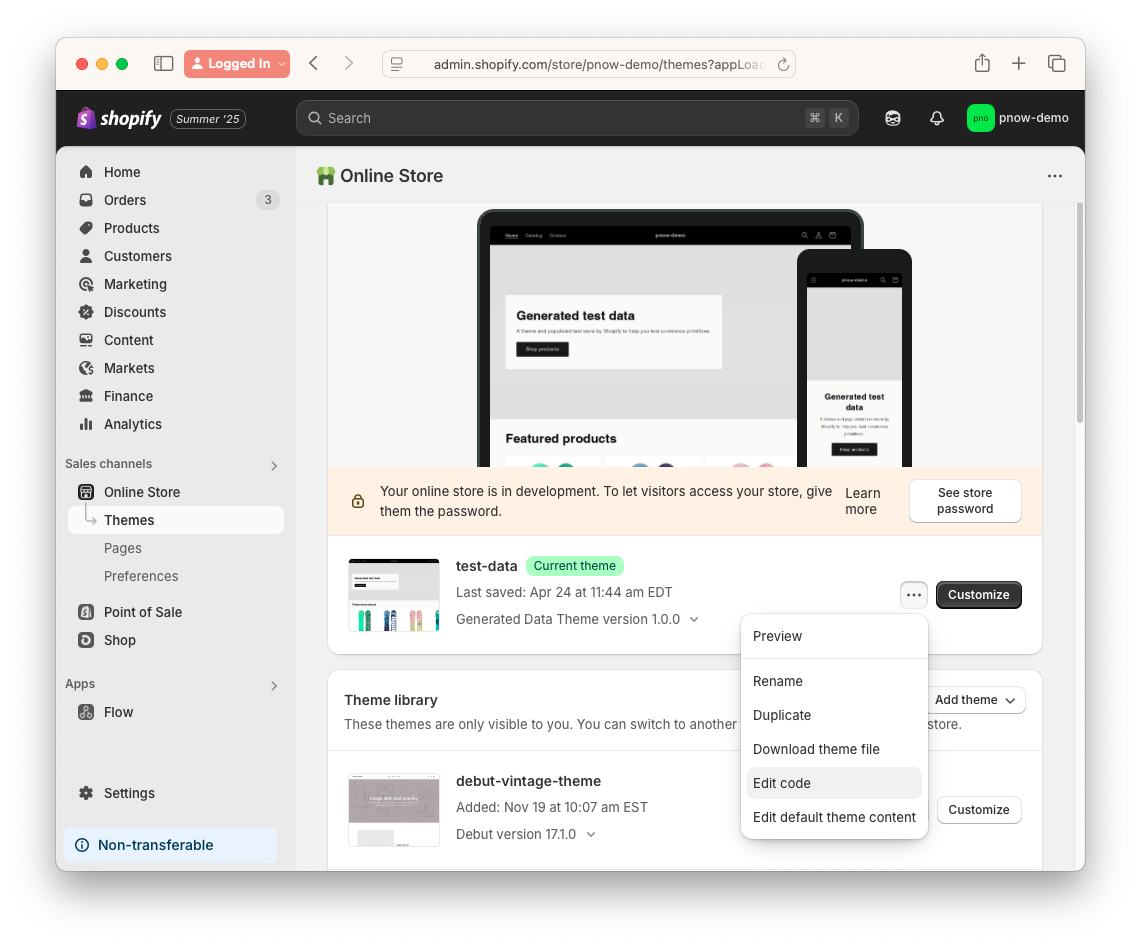This screenshot has height=945, width=1141.
Task: Click the test-data theme thumbnail
Action: (394, 595)
